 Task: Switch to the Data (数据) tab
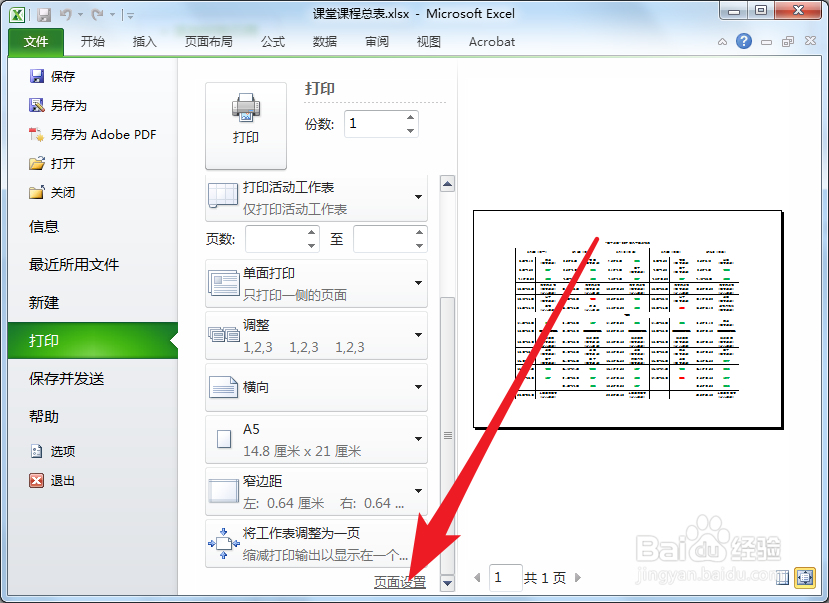click(x=325, y=42)
